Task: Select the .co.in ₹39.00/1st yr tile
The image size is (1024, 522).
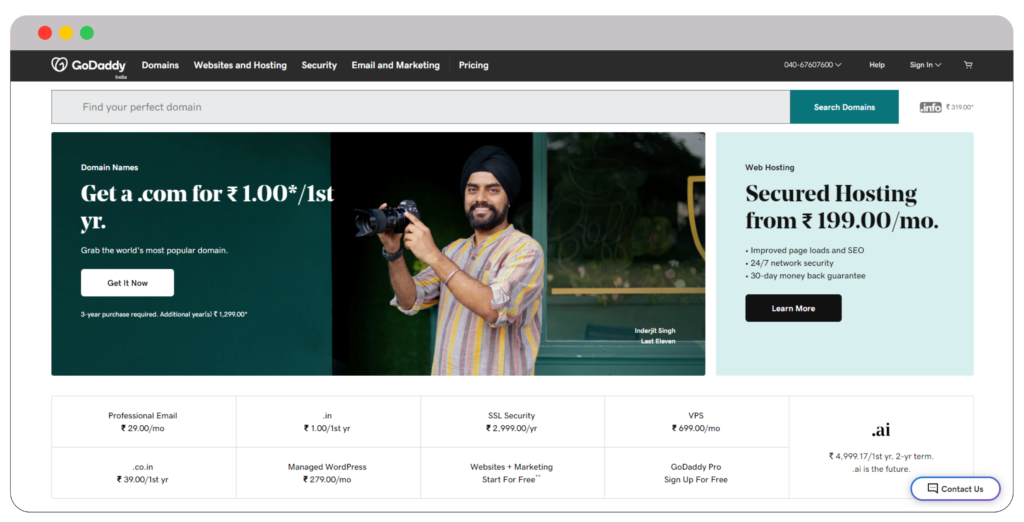Action: pos(143,473)
